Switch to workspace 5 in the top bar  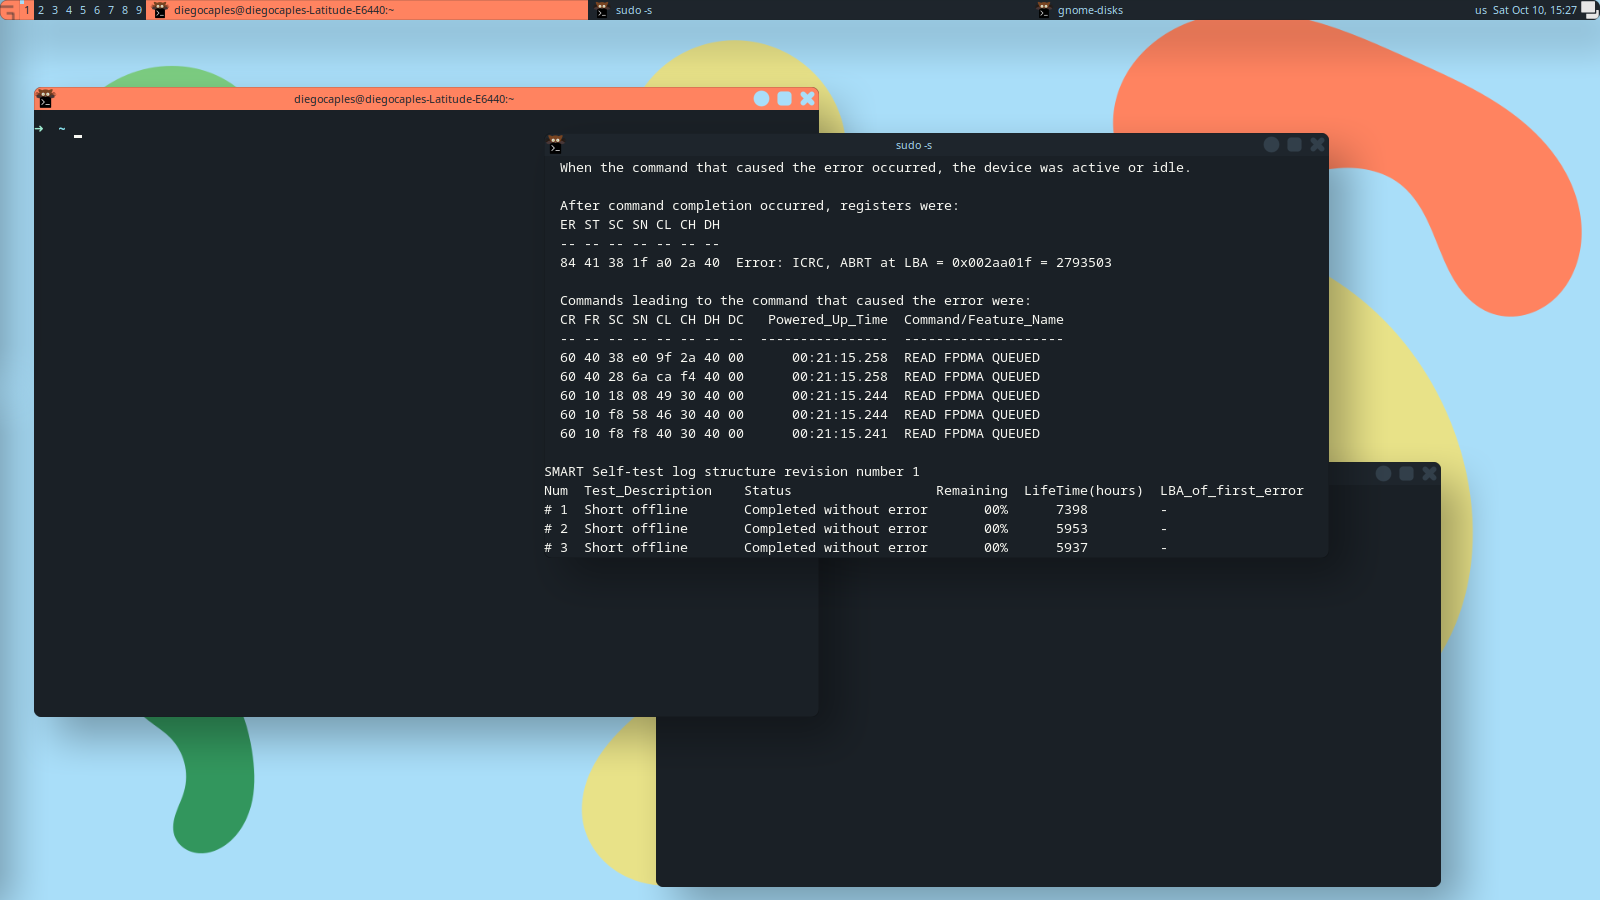pos(83,10)
